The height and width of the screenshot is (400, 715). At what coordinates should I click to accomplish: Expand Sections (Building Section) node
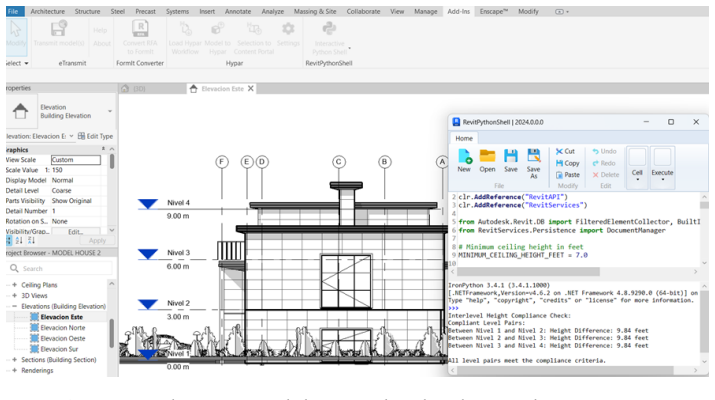(15, 359)
